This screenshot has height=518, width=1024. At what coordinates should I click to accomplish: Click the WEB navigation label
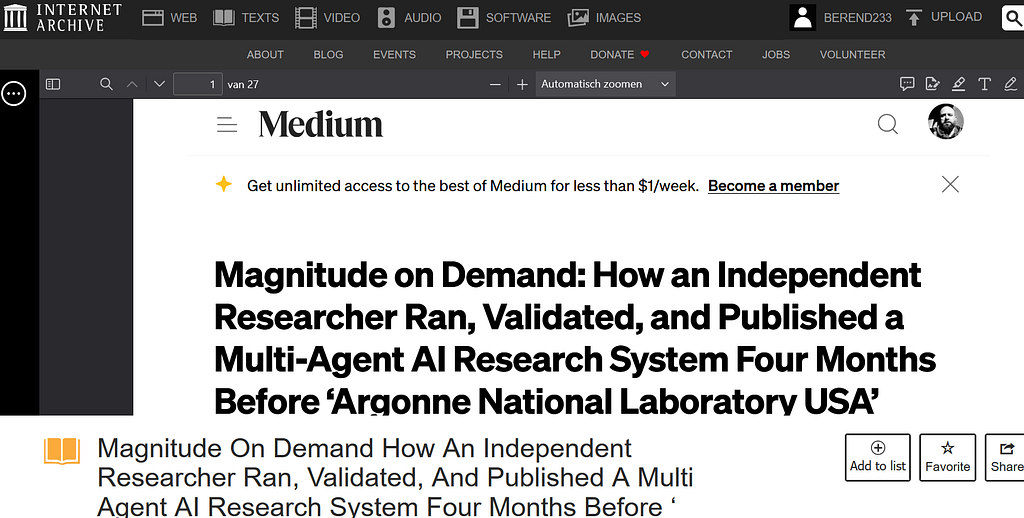184,18
